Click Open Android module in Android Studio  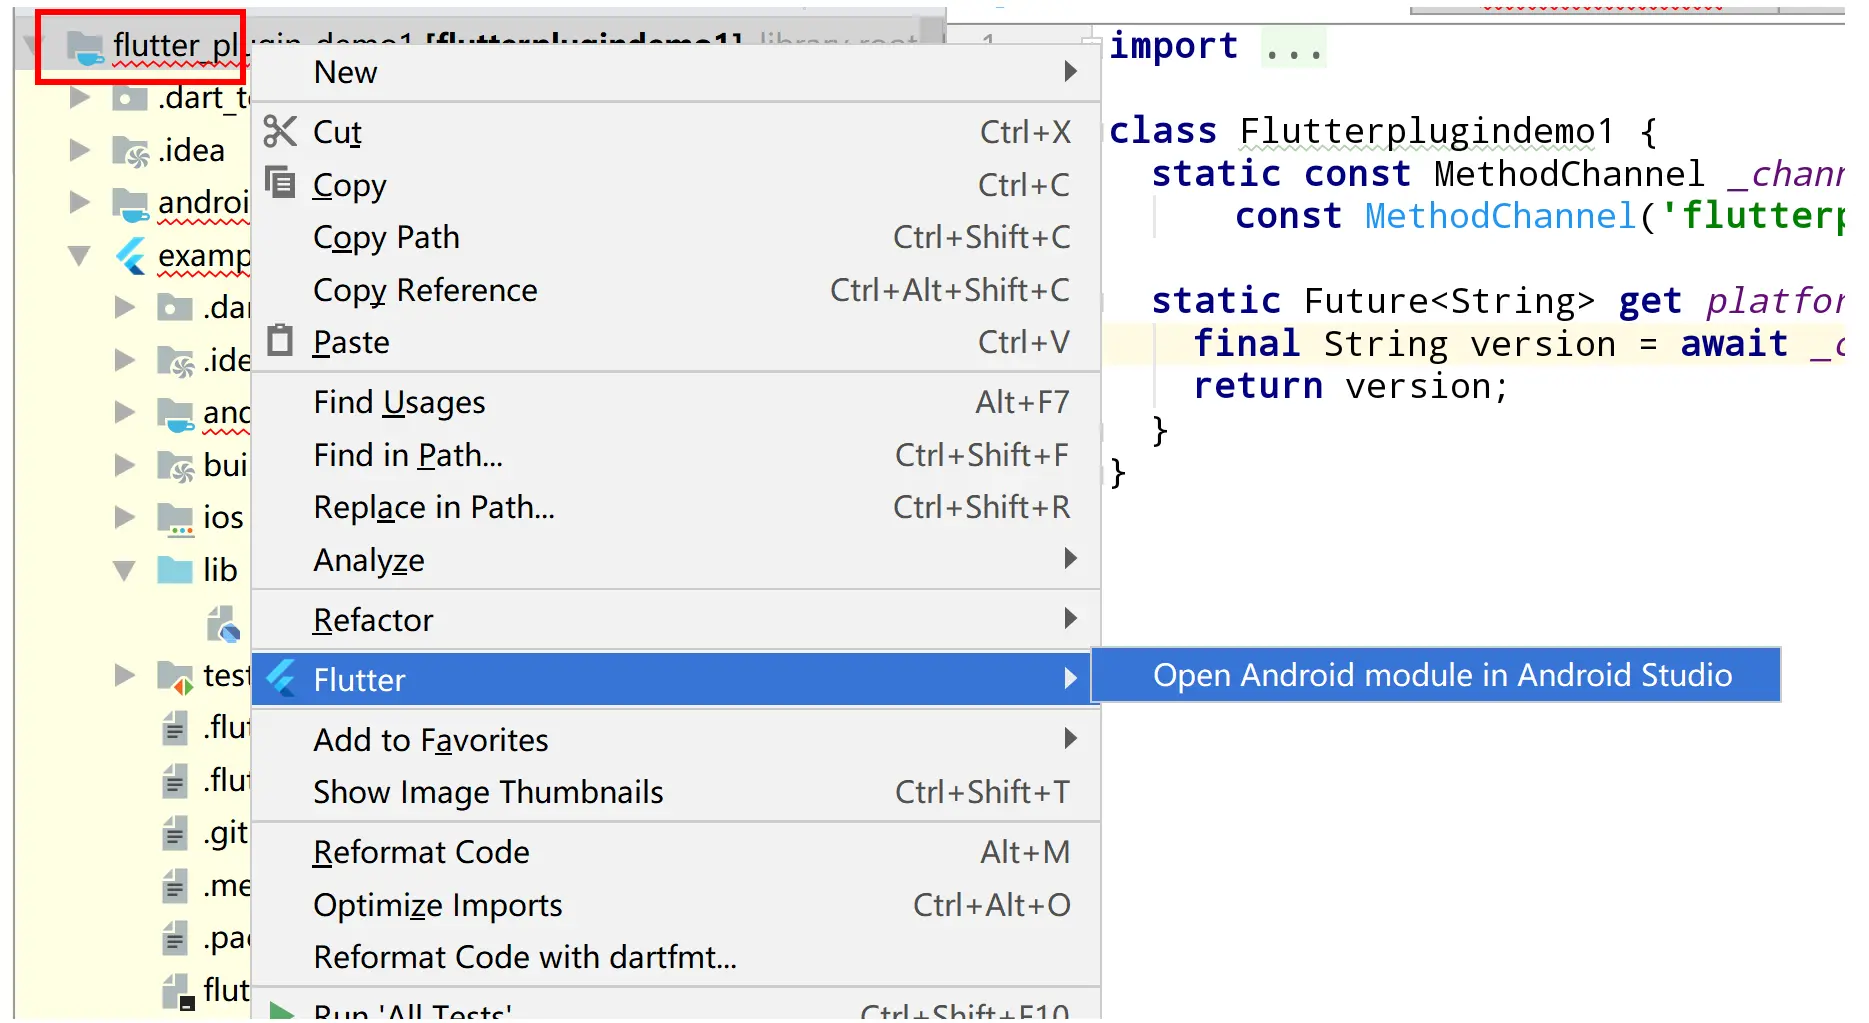pos(1436,675)
